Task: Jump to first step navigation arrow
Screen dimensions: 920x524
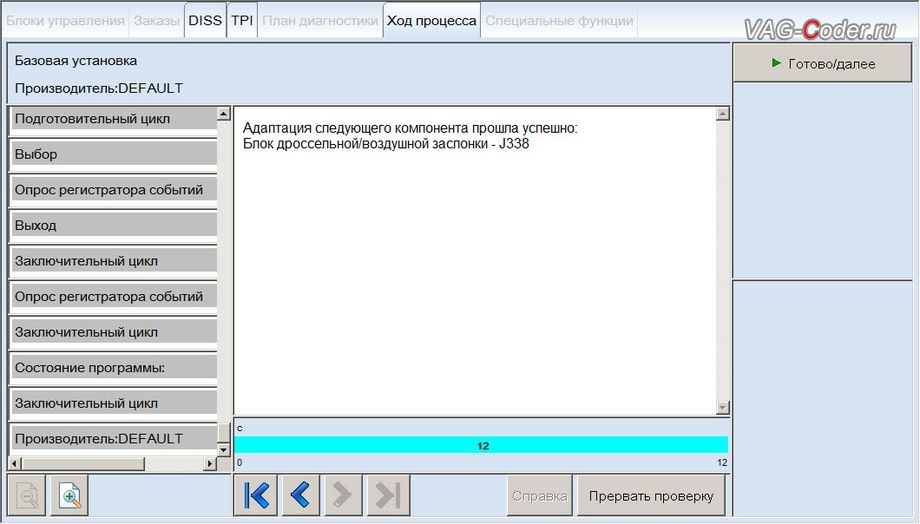Action: pos(256,495)
